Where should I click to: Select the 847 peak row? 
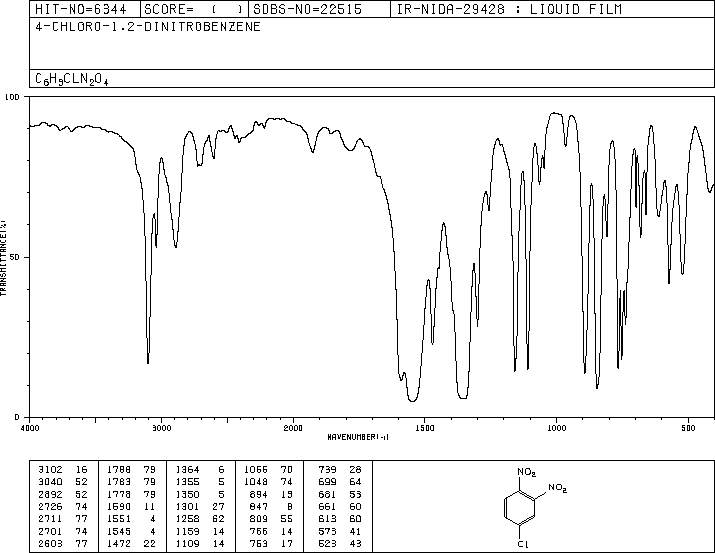pos(271,506)
